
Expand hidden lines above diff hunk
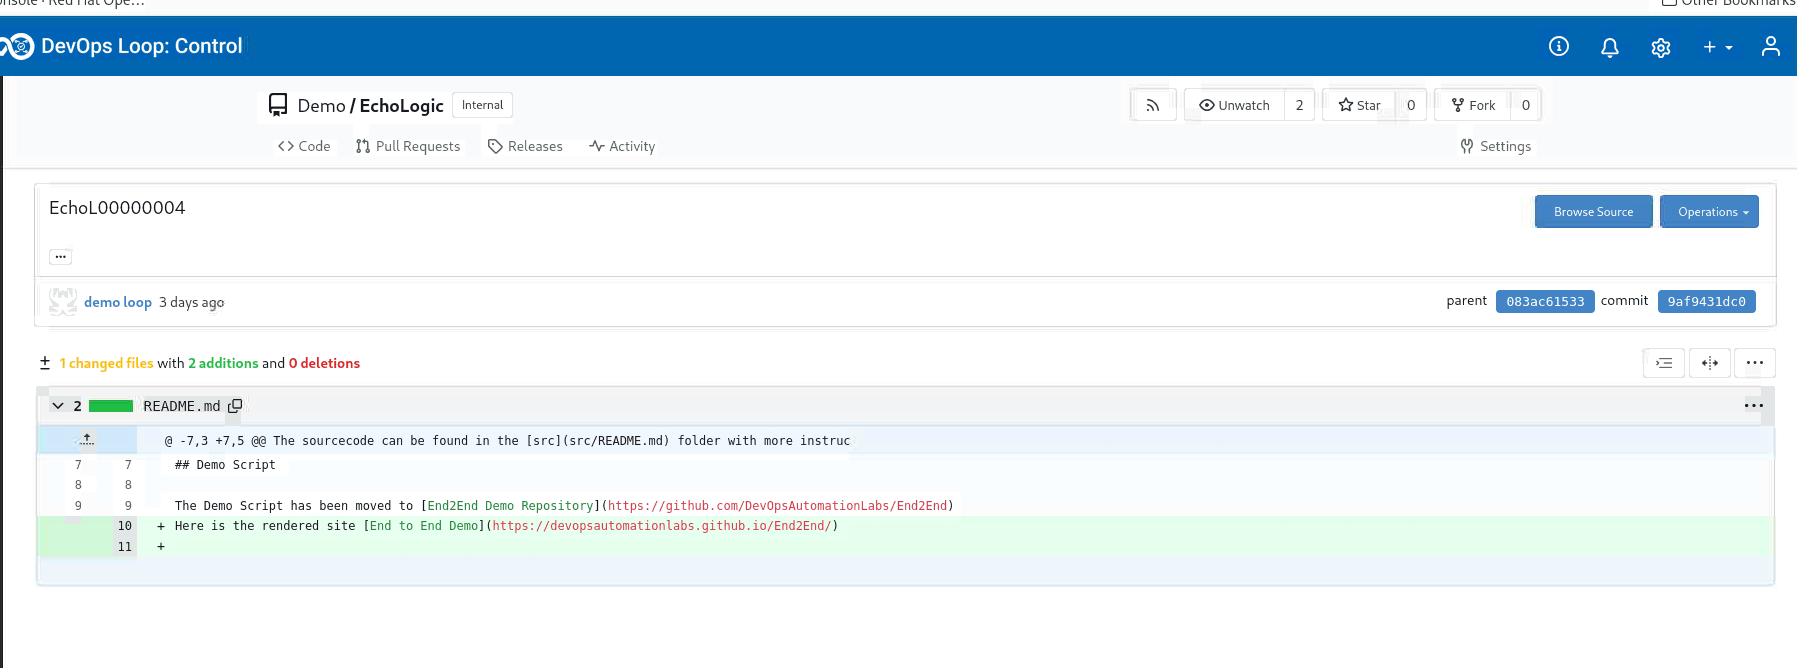click(87, 440)
